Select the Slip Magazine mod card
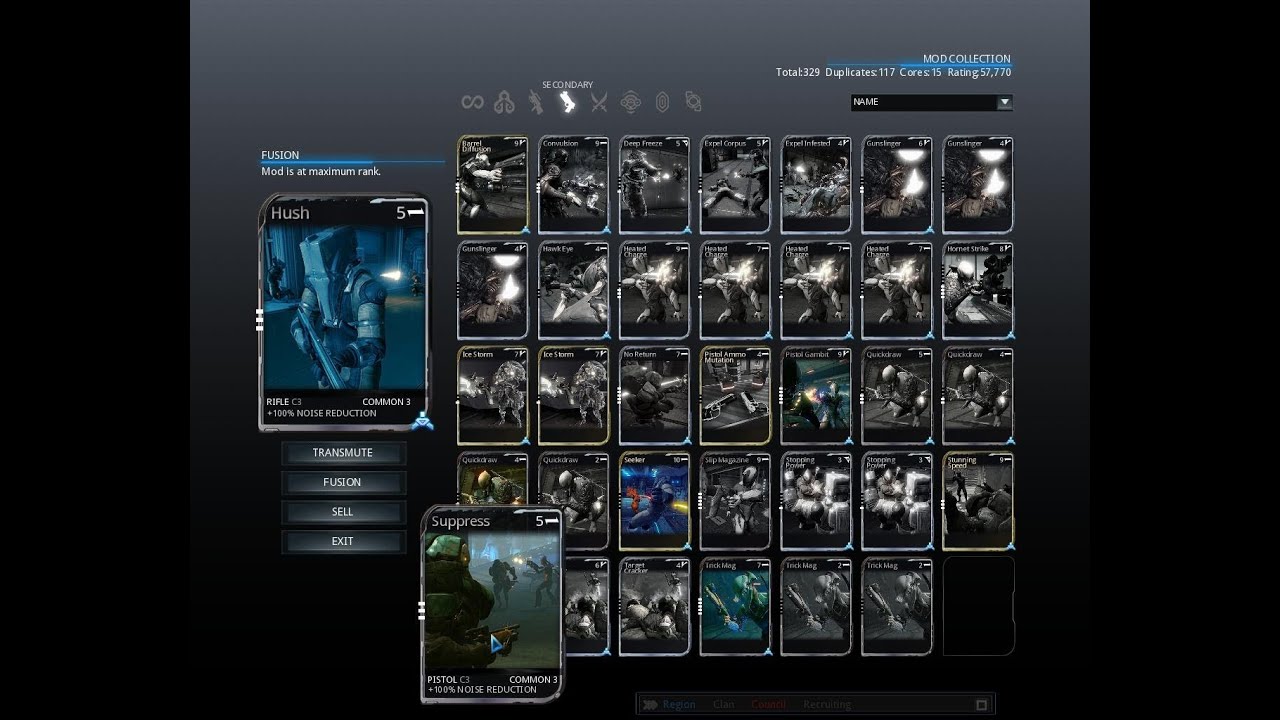Screen dimensions: 1280x720 click(x=735, y=501)
